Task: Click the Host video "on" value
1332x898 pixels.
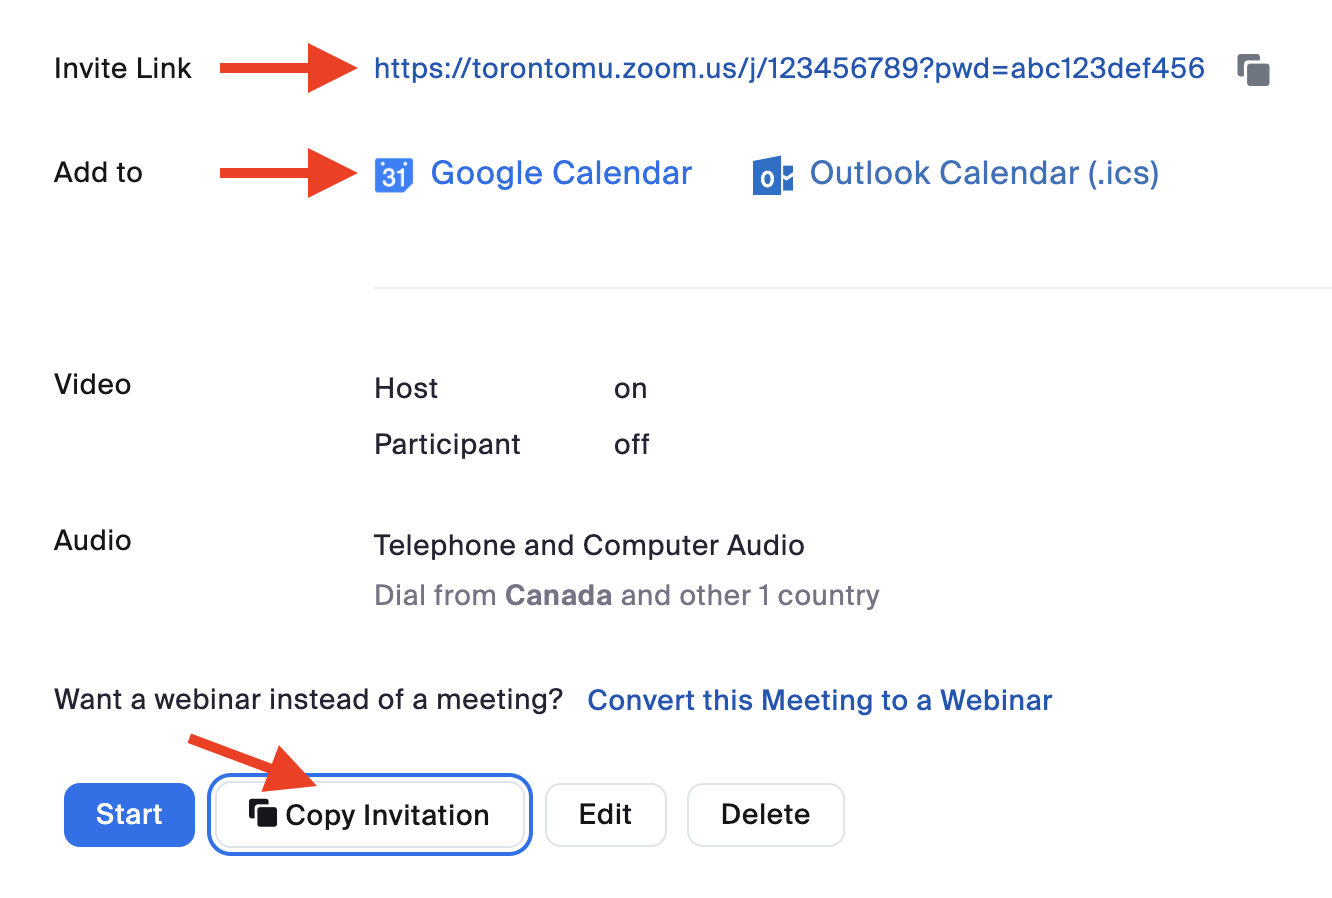Action: [630, 388]
